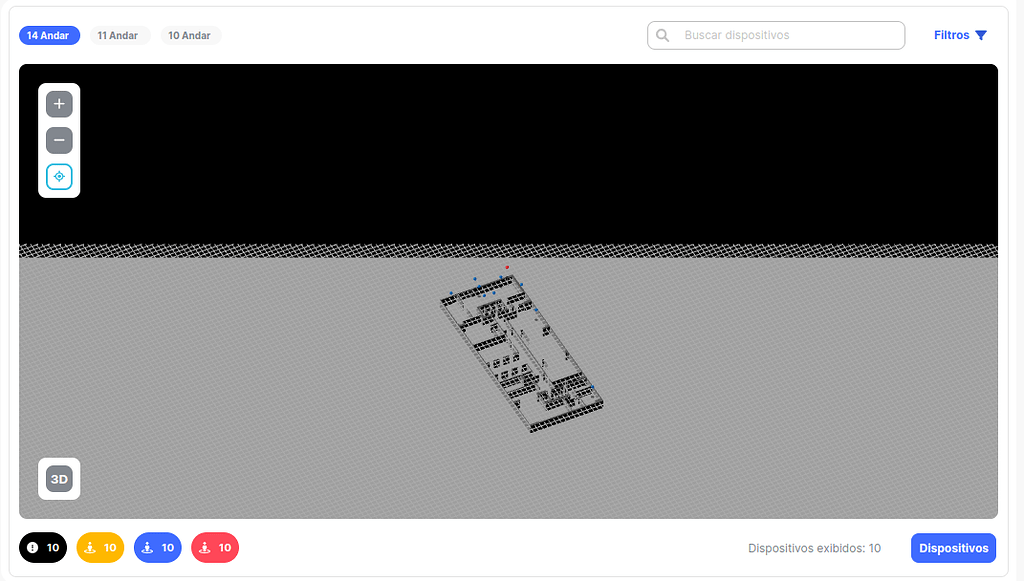The width and height of the screenshot is (1024, 581).
Task: Click the red device status badge showing 10
Action: point(214,548)
